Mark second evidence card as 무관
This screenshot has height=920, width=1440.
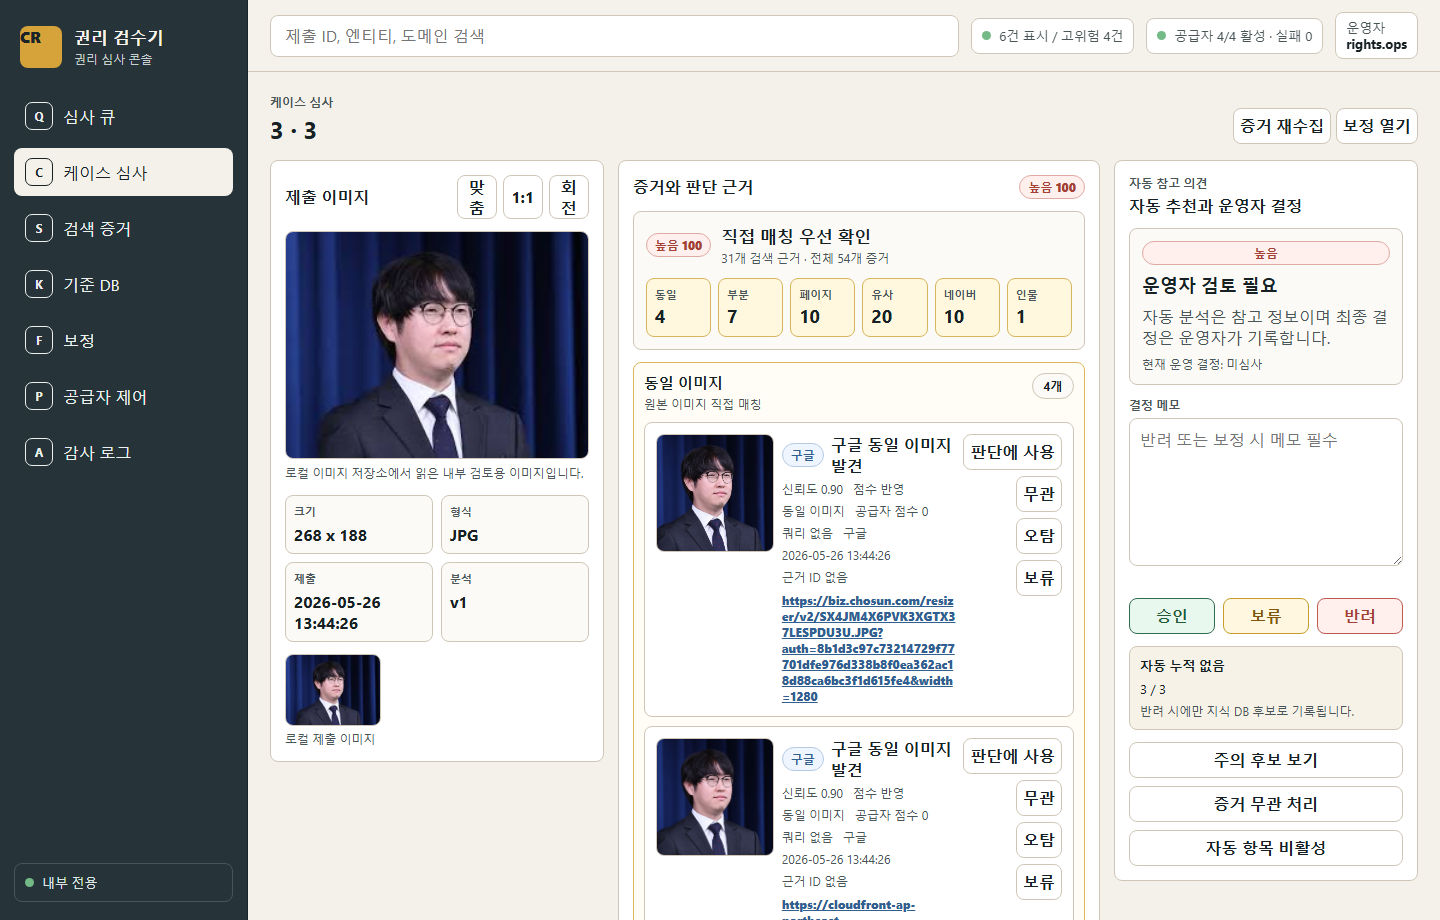(x=1039, y=798)
